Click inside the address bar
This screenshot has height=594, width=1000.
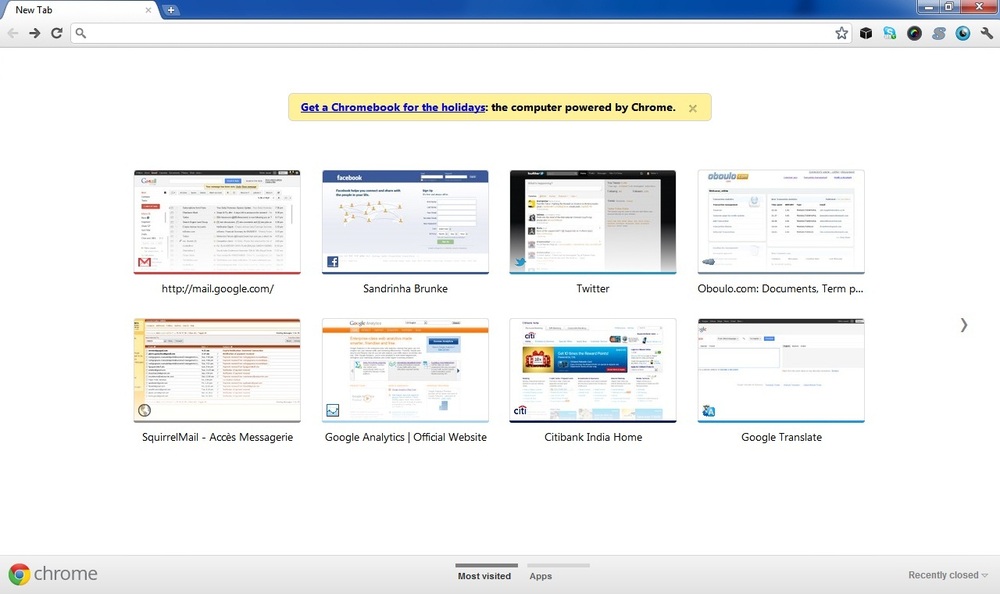(x=450, y=33)
